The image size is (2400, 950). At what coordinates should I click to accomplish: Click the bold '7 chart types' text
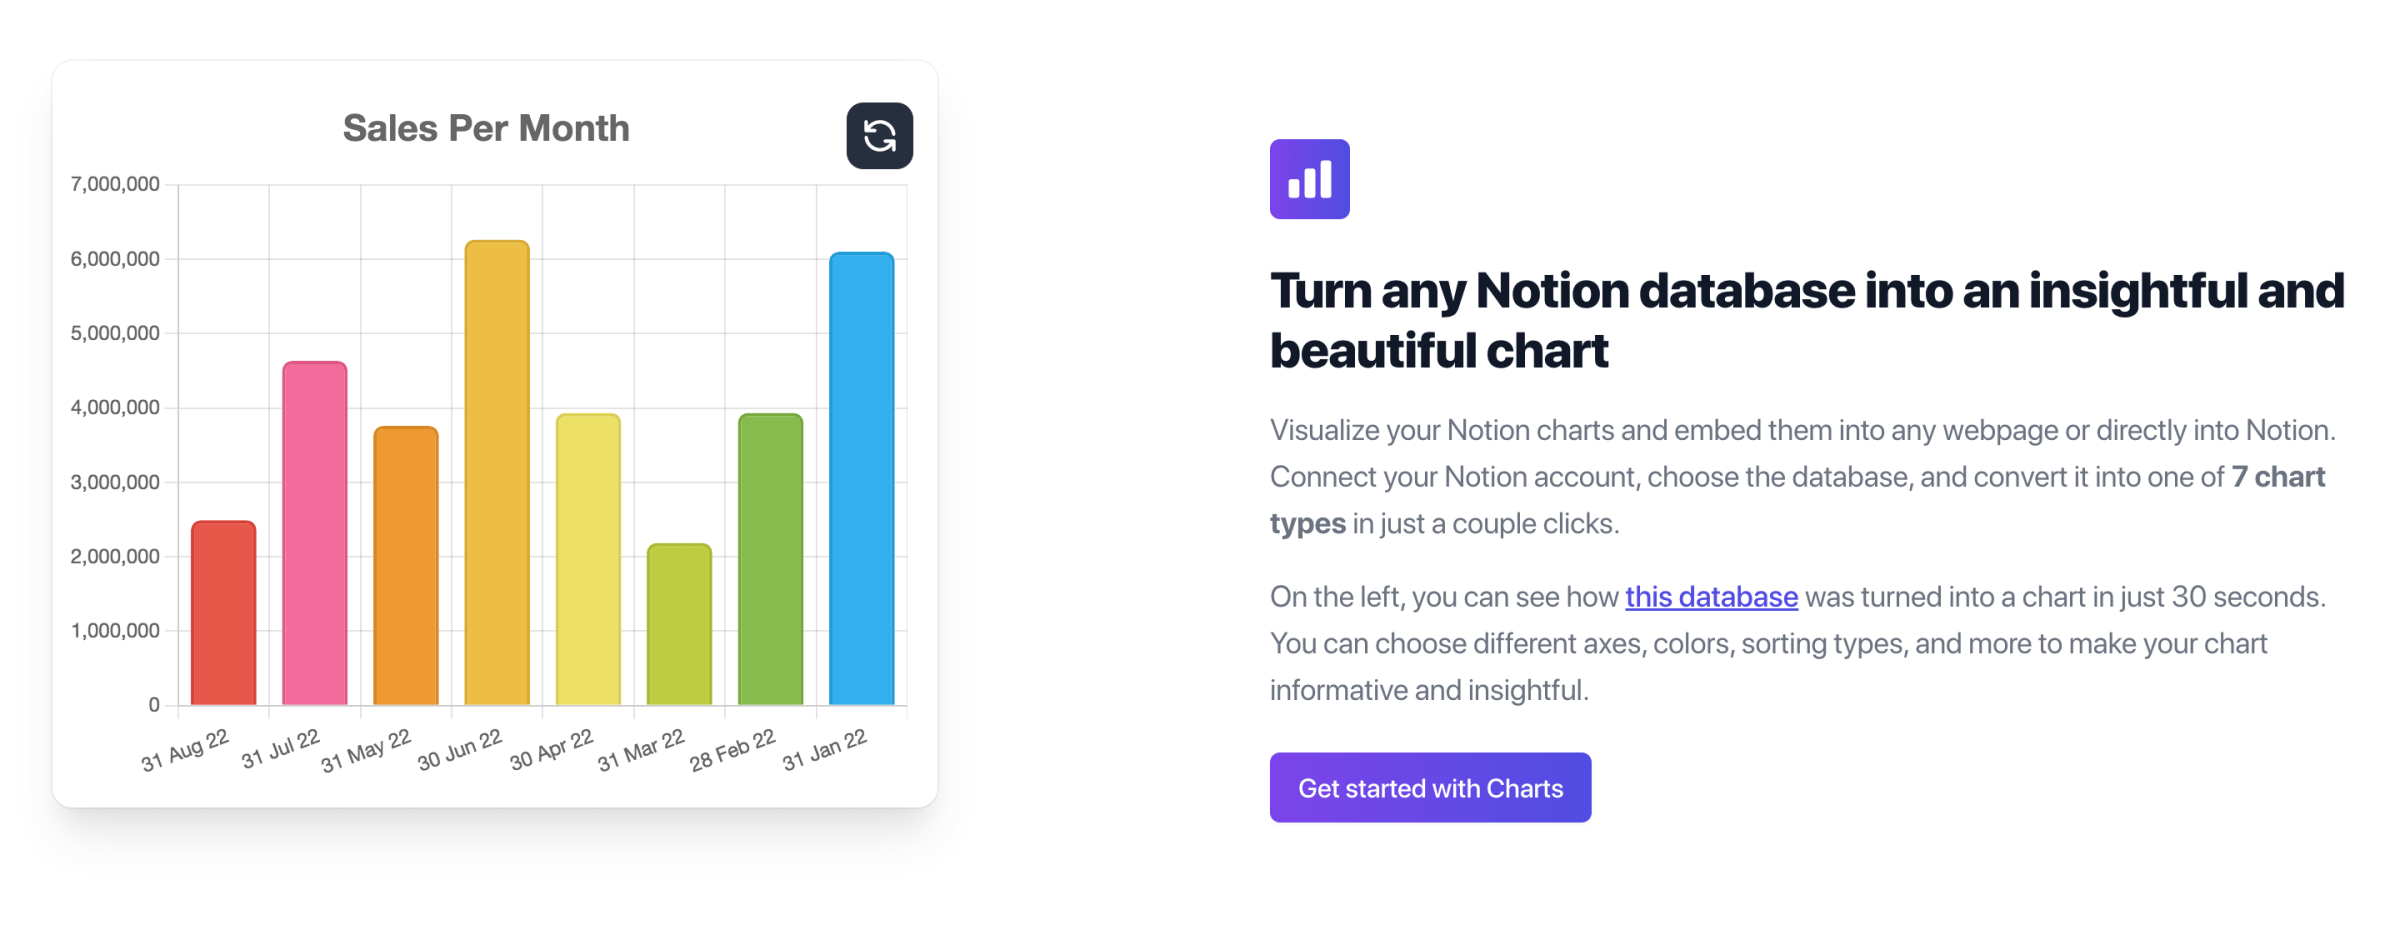coord(1797,500)
